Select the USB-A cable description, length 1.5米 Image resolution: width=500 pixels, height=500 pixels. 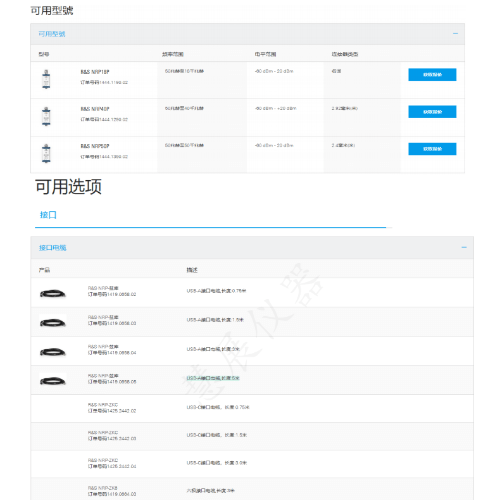click(215, 320)
